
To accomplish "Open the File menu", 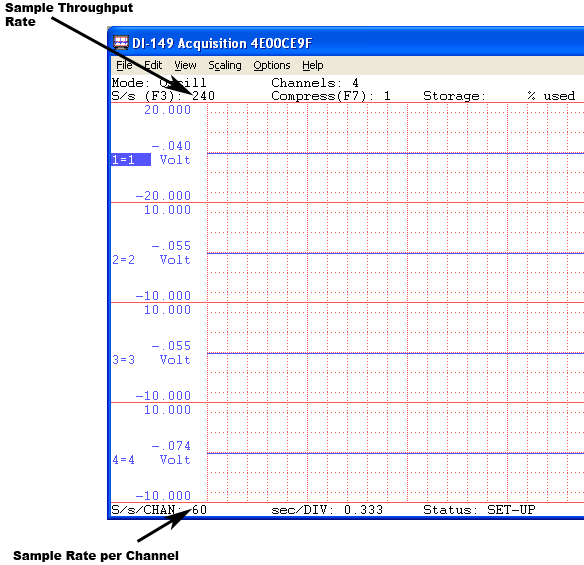I will [x=124, y=65].
